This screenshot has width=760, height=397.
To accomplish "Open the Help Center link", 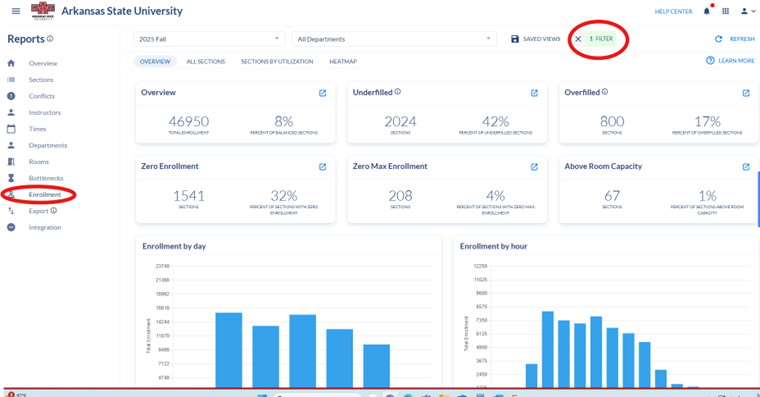I will tap(673, 12).
